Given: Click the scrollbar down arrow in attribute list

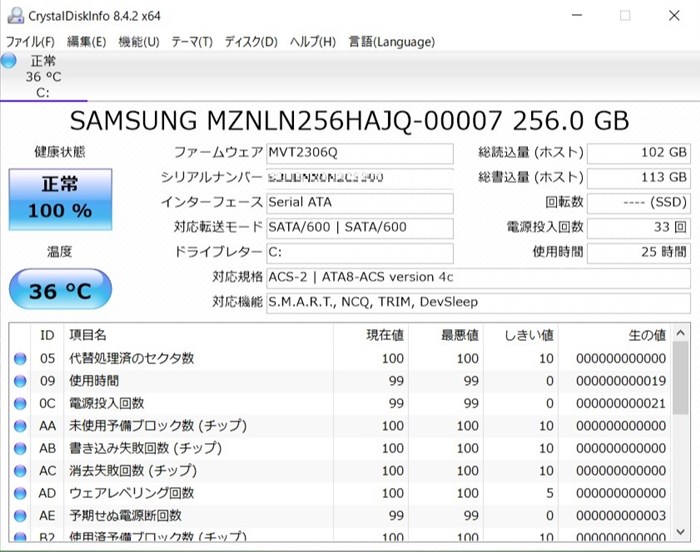Looking at the screenshot, I should [680, 531].
